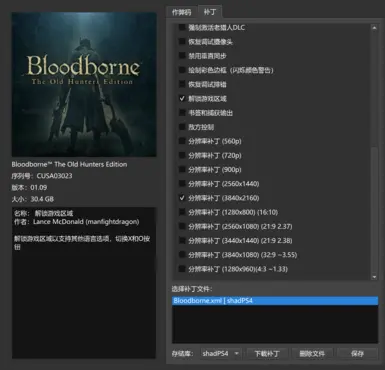Click the 名称: 解锁游戏区域 description line
385x370 pixels.
tap(44, 213)
